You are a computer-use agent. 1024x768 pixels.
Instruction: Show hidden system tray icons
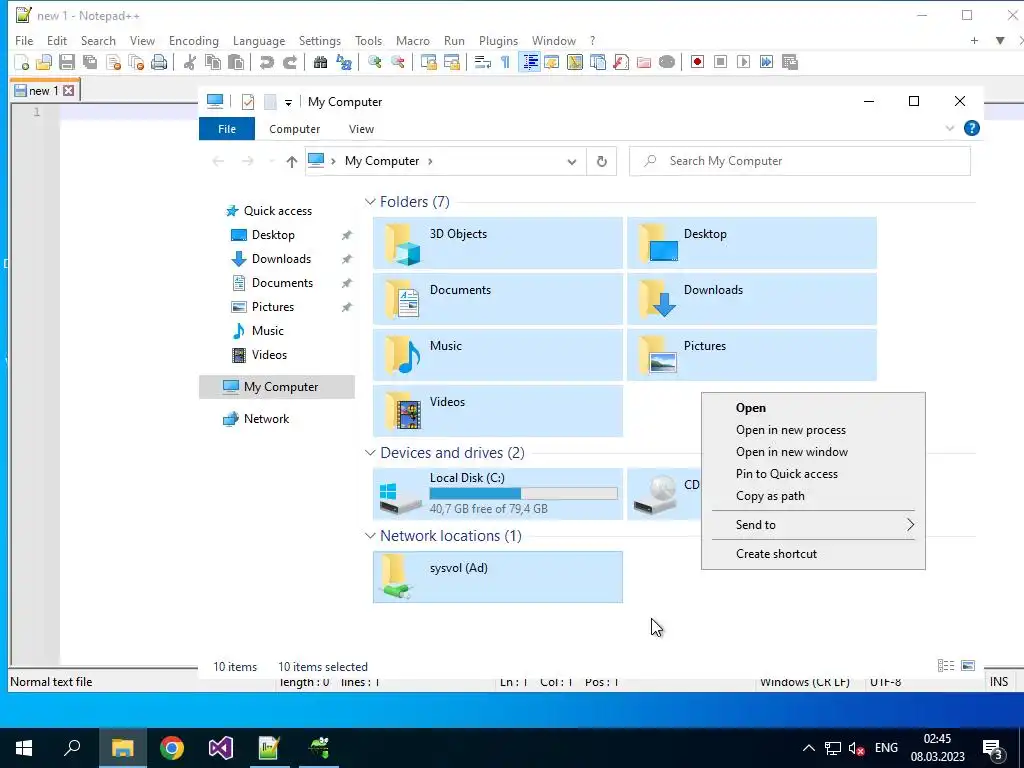click(808, 748)
